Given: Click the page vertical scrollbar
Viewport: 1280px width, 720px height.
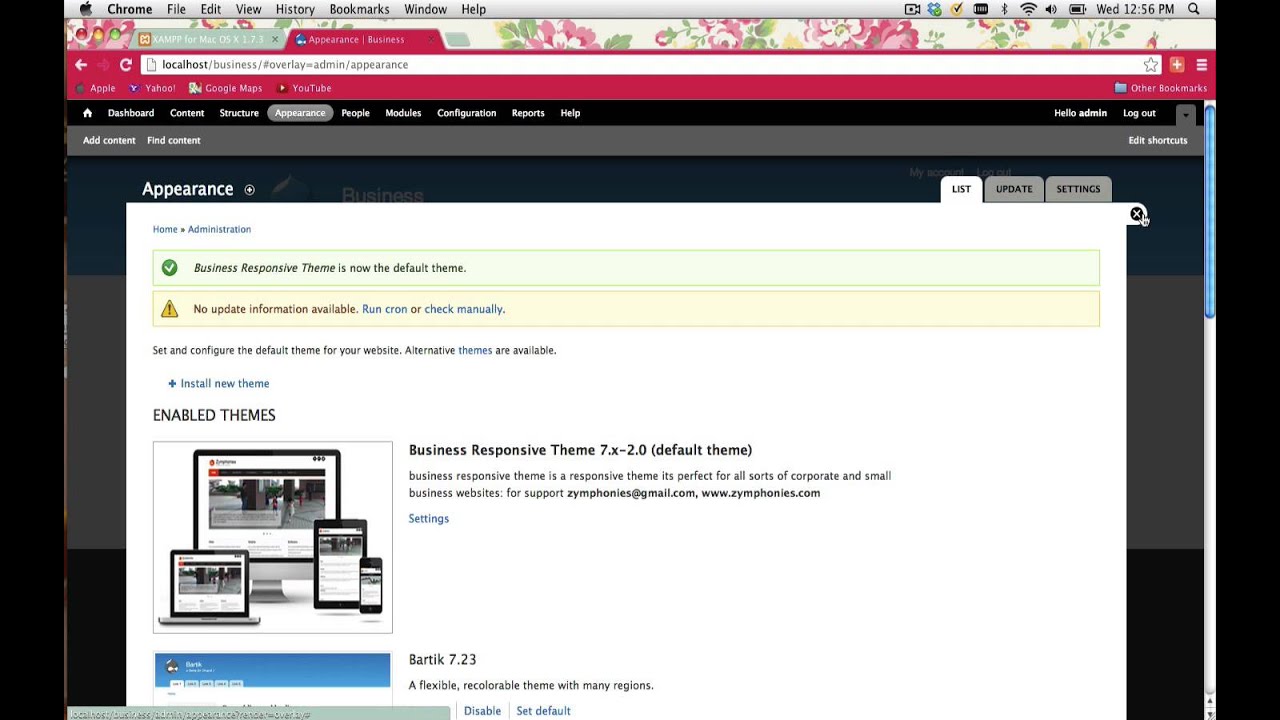Looking at the screenshot, I should 1209,212.
